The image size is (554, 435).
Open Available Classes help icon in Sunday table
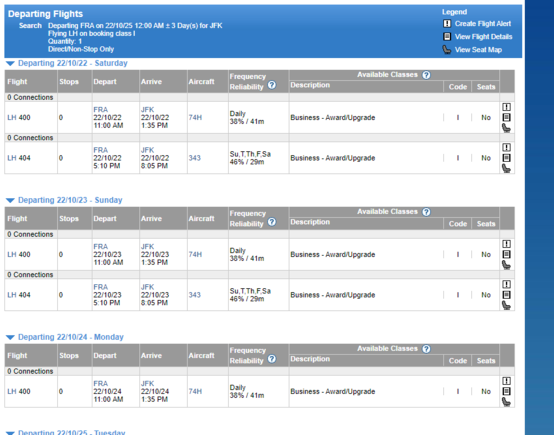(426, 212)
